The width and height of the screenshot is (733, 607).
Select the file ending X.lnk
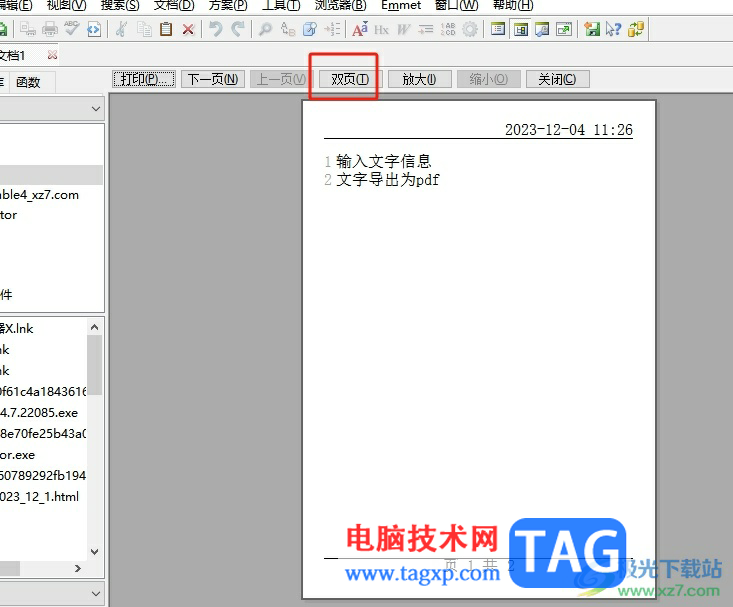coord(17,329)
